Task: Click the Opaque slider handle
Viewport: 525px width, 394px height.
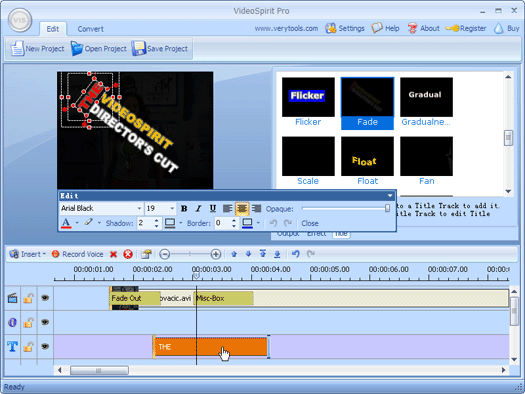Action: (387, 209)
